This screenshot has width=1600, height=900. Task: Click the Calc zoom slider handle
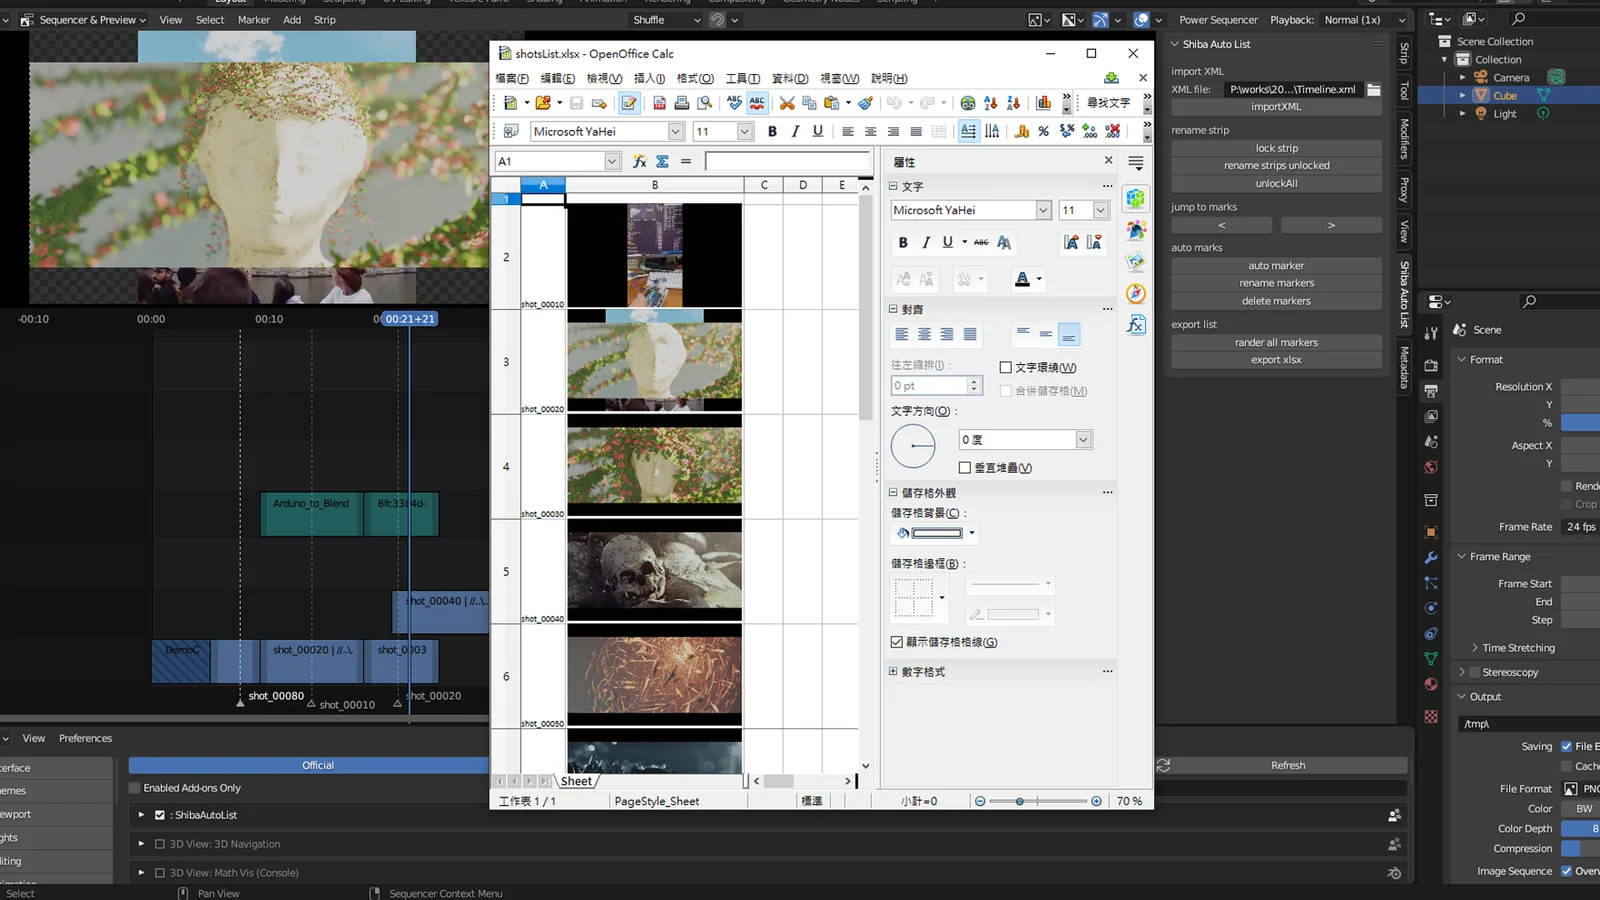click(1019, 801)
